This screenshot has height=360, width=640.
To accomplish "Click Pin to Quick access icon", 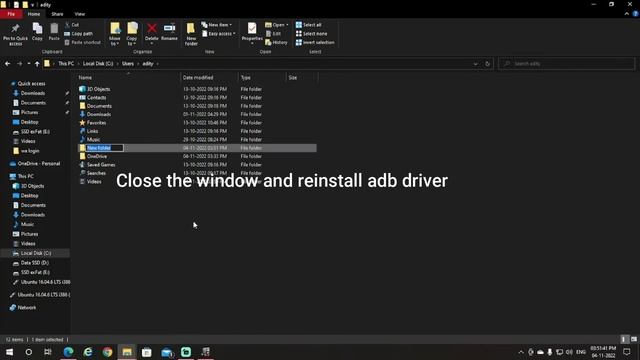I will pos(16,29).
